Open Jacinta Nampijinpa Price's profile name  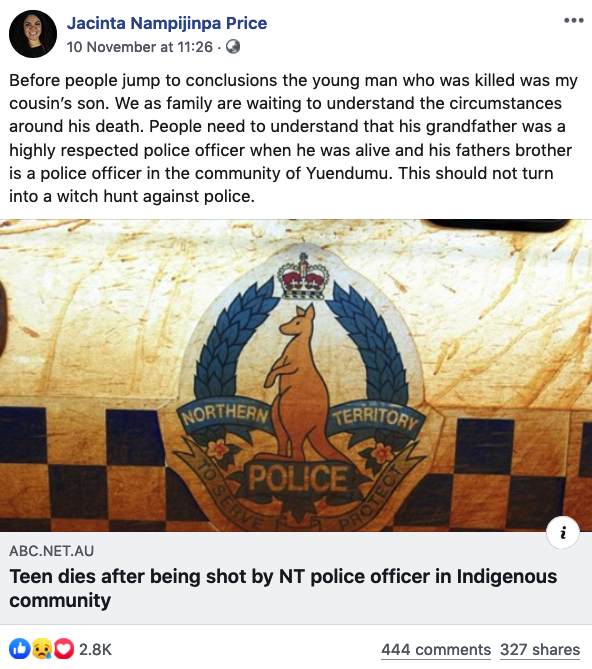pos(167,23)
